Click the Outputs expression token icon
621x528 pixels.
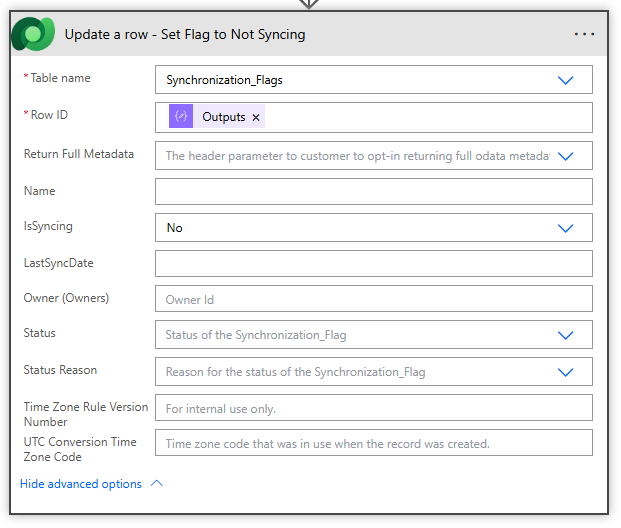click(181, 117)
